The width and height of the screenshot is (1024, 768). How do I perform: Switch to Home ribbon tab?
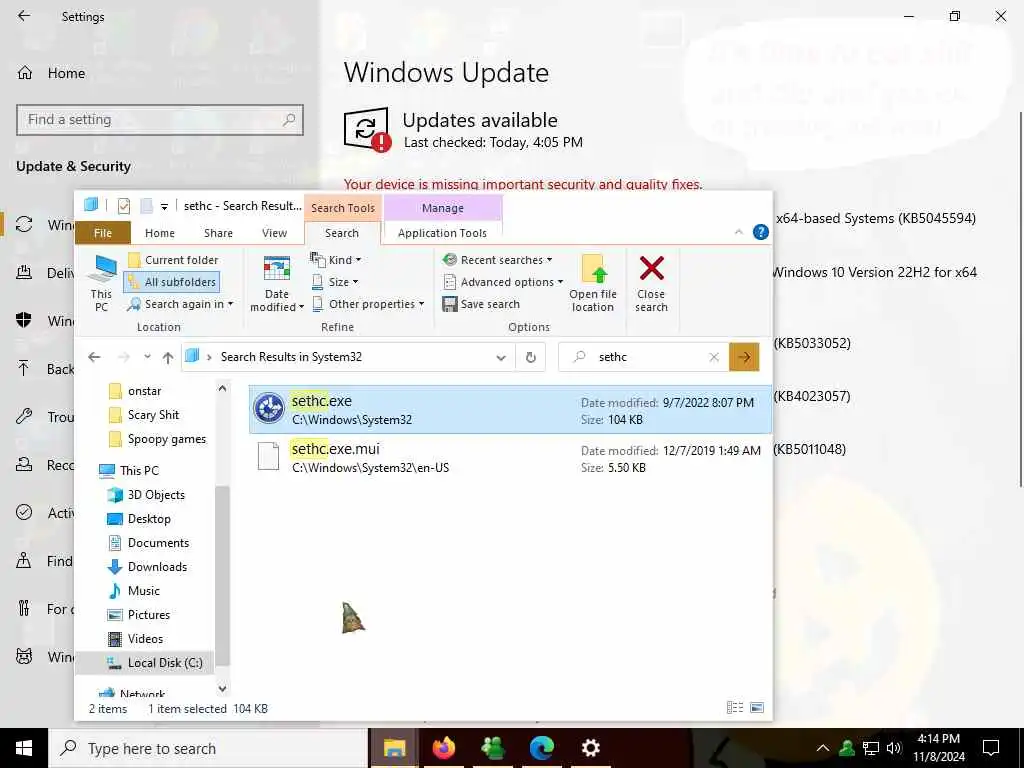pos(160,233)
